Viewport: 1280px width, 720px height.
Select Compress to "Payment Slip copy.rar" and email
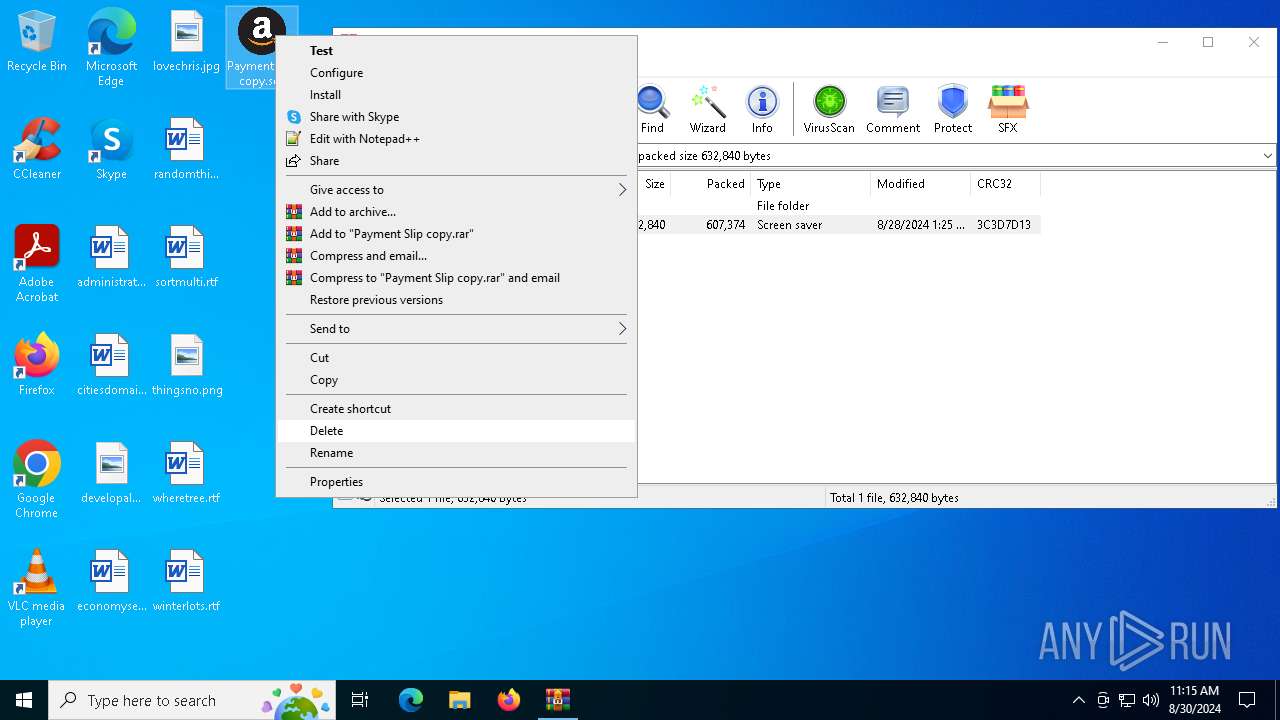pyautogui.click(x=456, y=278)
